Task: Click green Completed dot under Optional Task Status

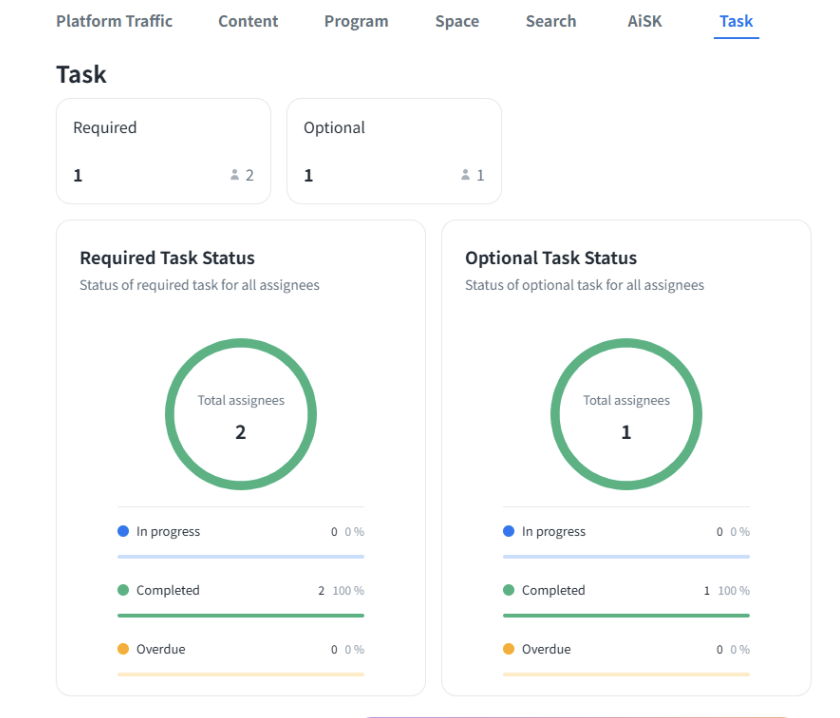Action: coord(509,590)
